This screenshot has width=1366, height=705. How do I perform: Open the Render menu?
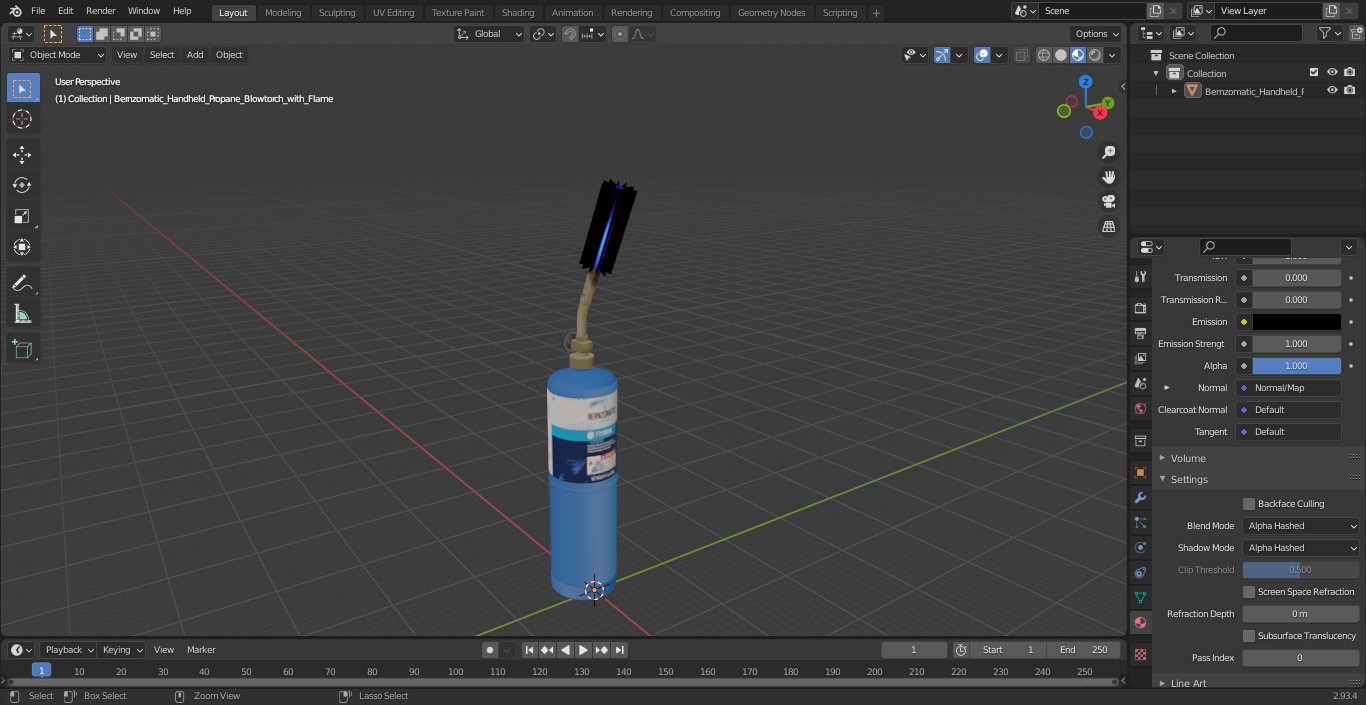click(x=100, y=11)
